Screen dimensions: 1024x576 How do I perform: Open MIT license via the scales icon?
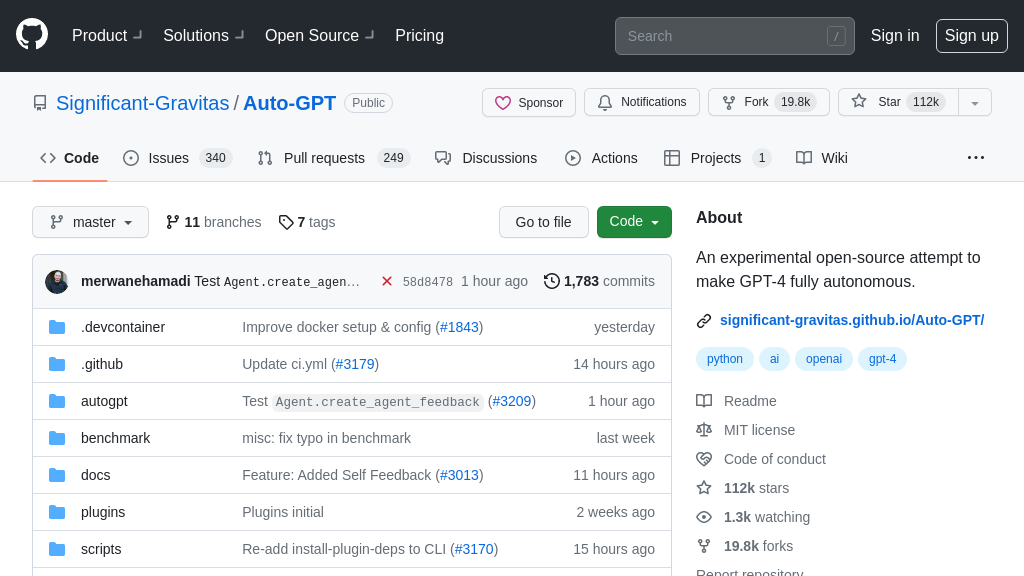tap(704, 430)
